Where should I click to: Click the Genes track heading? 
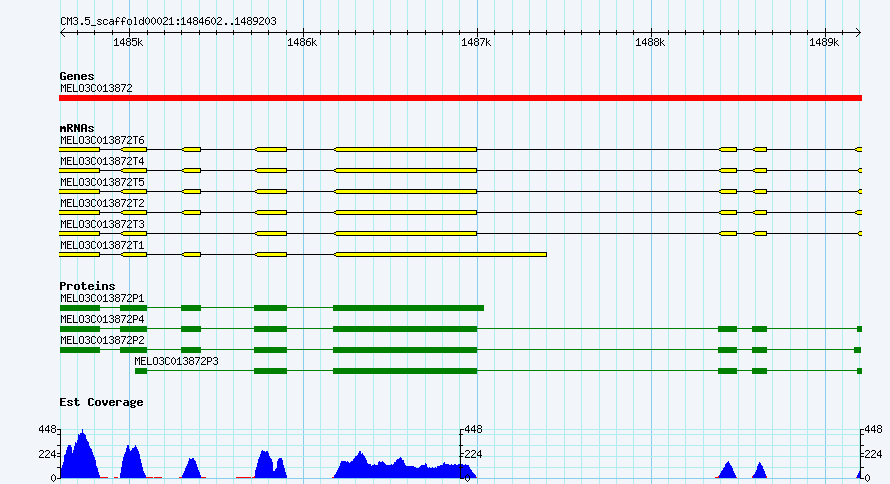pos(77,76)
